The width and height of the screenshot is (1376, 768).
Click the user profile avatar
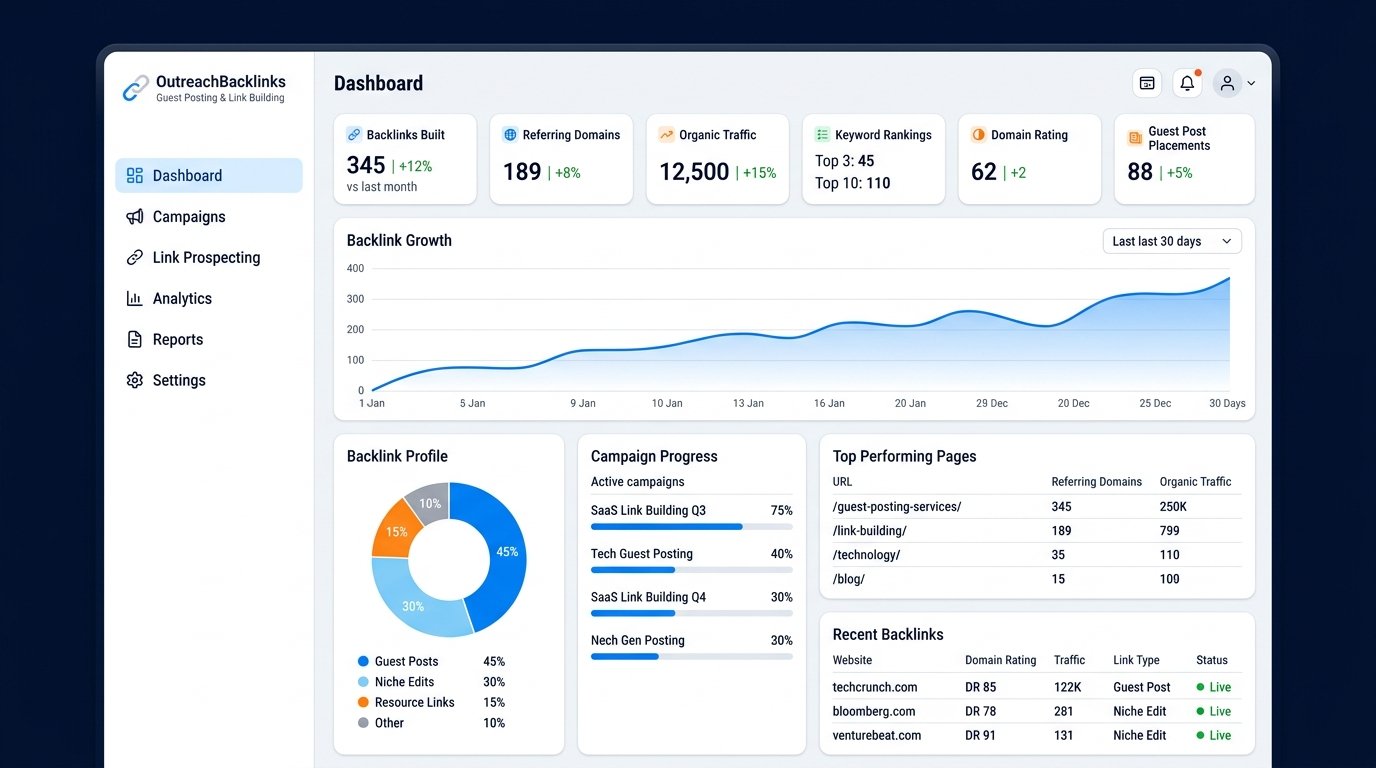pos(1227,83)
